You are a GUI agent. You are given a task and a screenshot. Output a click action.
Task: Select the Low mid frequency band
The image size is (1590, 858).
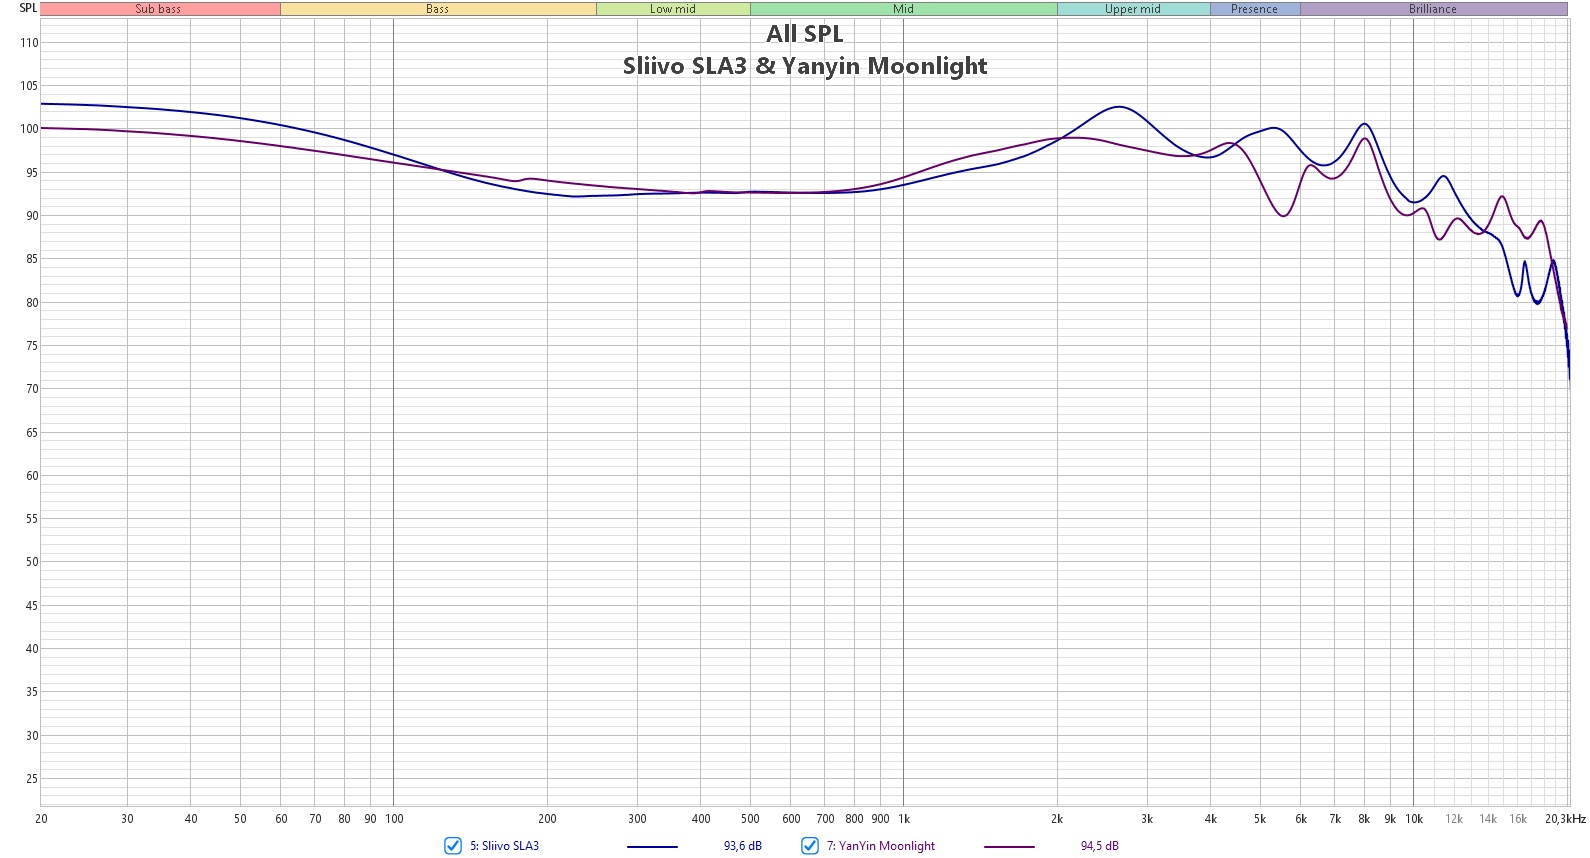click(x=673, y=9)
